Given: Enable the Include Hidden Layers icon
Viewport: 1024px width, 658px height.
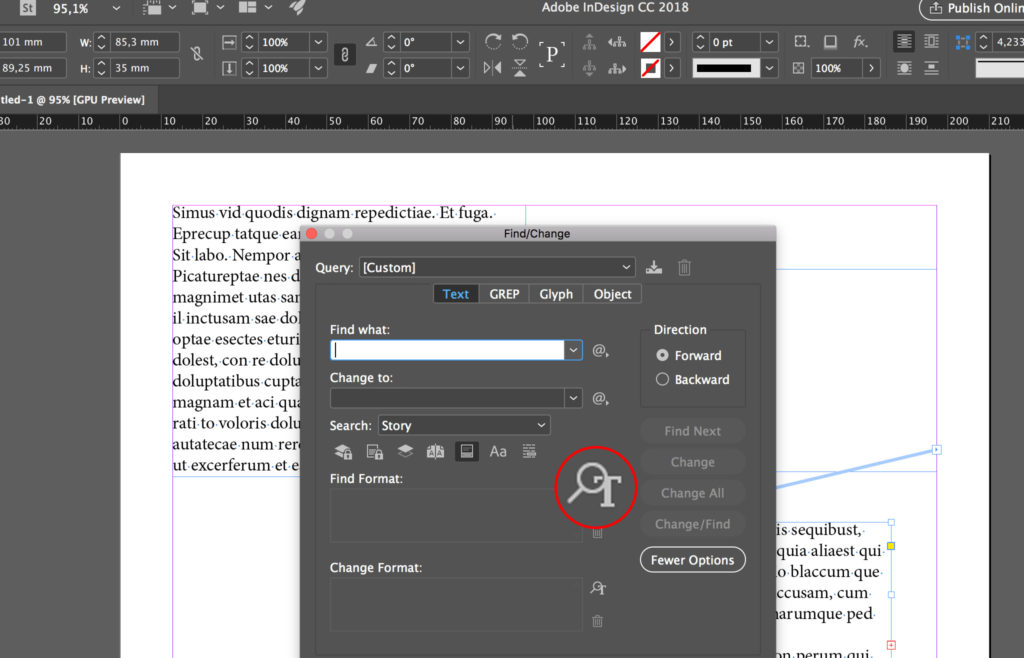Looking at the screenshot, I should pyautogui.click(x=405, y=451).
